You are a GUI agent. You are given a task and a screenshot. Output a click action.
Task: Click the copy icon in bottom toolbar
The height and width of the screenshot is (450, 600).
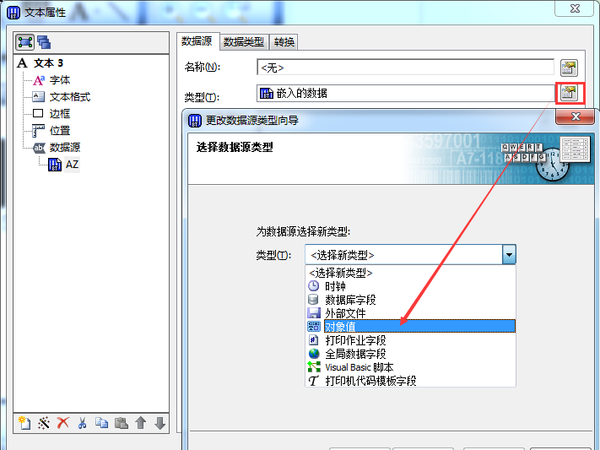click(x=101, y=423)
